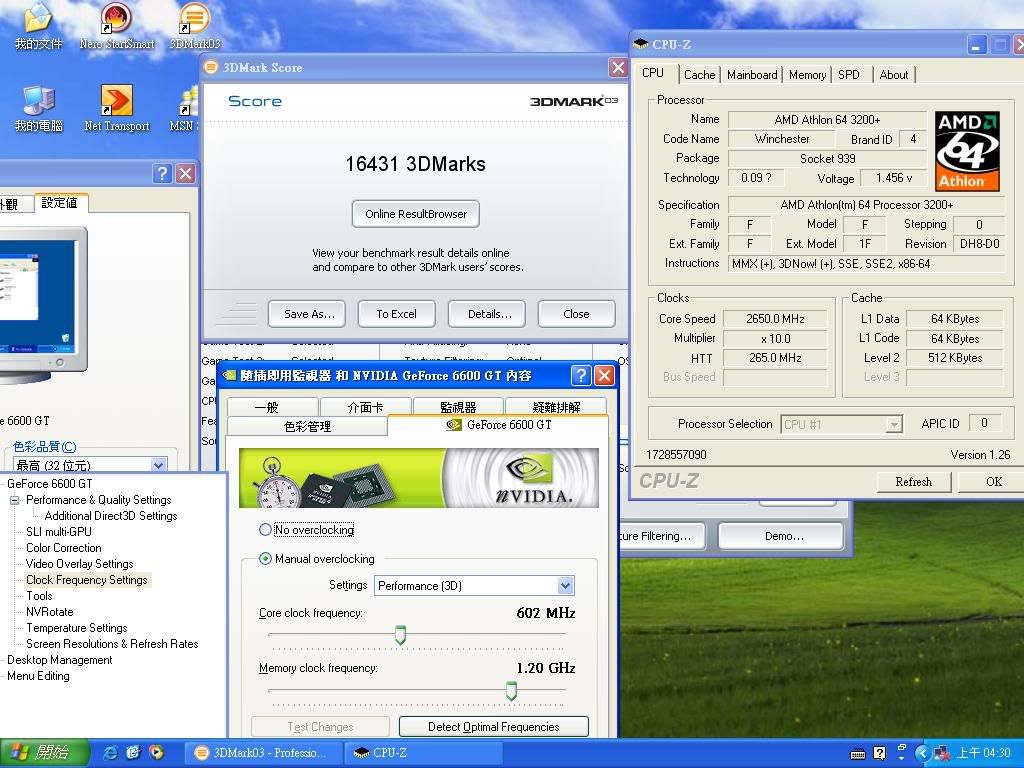Screen dimensions: 1024x768
Task: Select Video Overlay Settings tree item
Action: (80, 564)
